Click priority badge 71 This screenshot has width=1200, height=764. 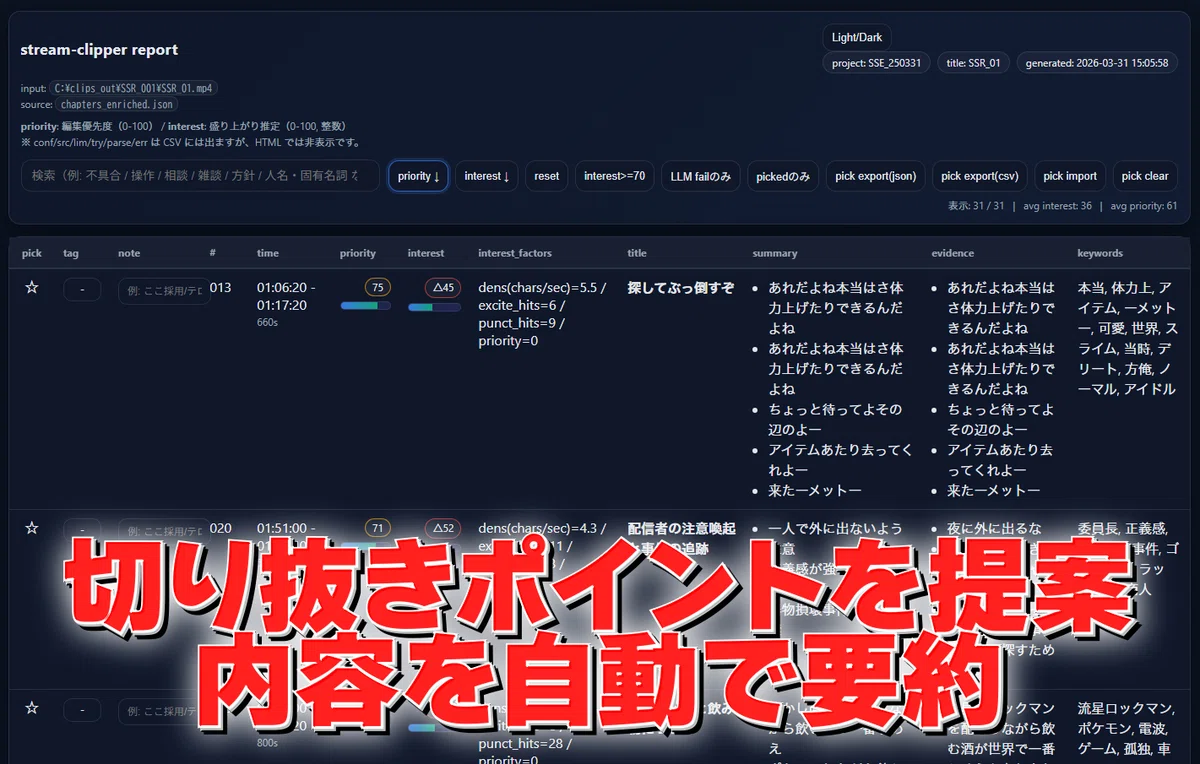click(x=378, y=528)
